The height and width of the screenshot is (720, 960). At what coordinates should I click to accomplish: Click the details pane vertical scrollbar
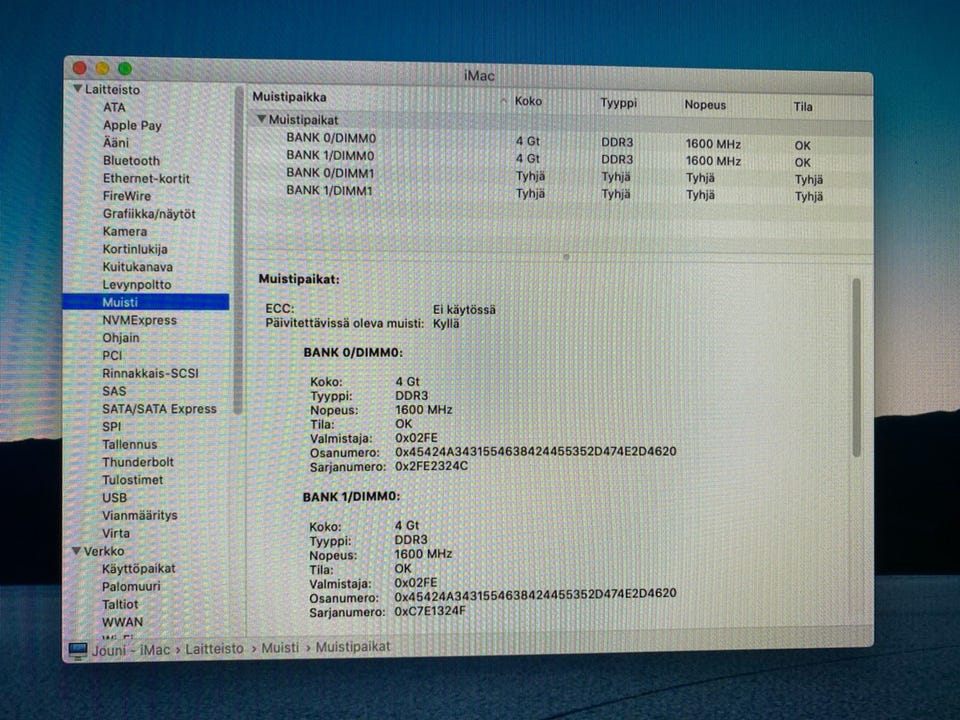point(856,367)
